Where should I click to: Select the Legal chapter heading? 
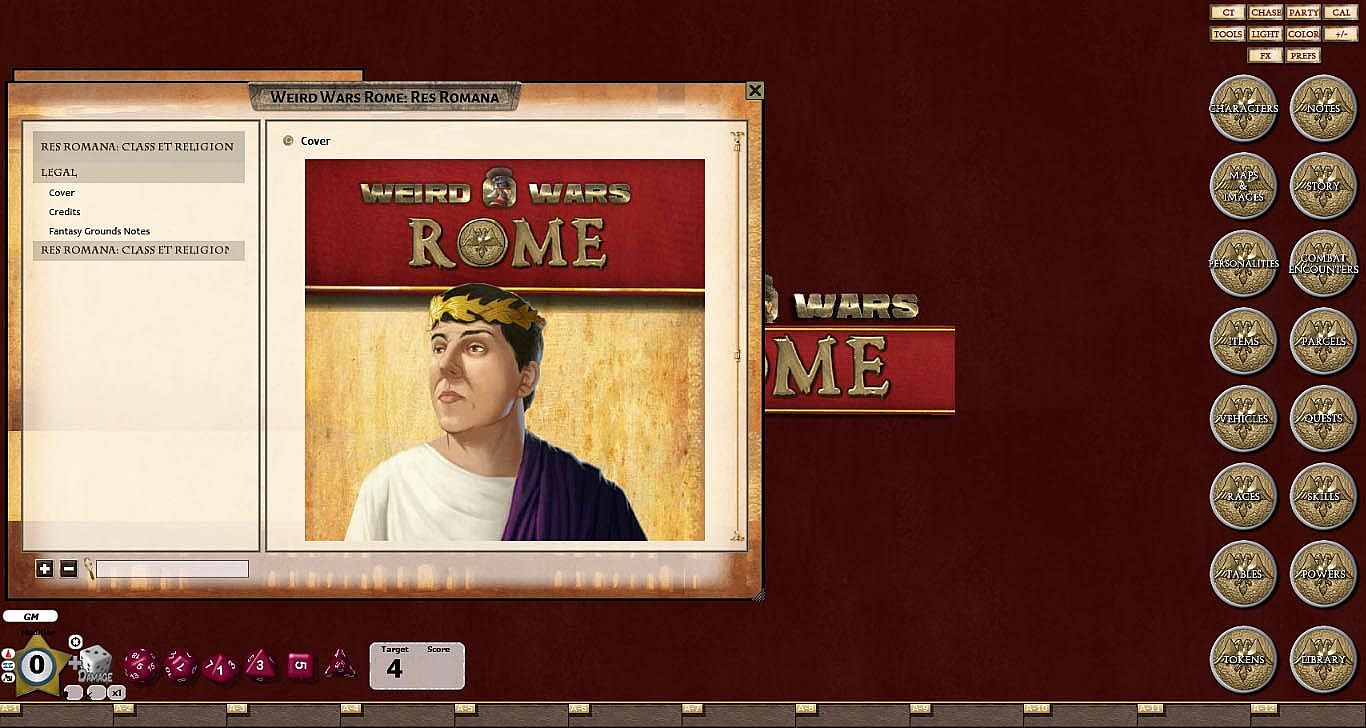(x=139, y=172)
